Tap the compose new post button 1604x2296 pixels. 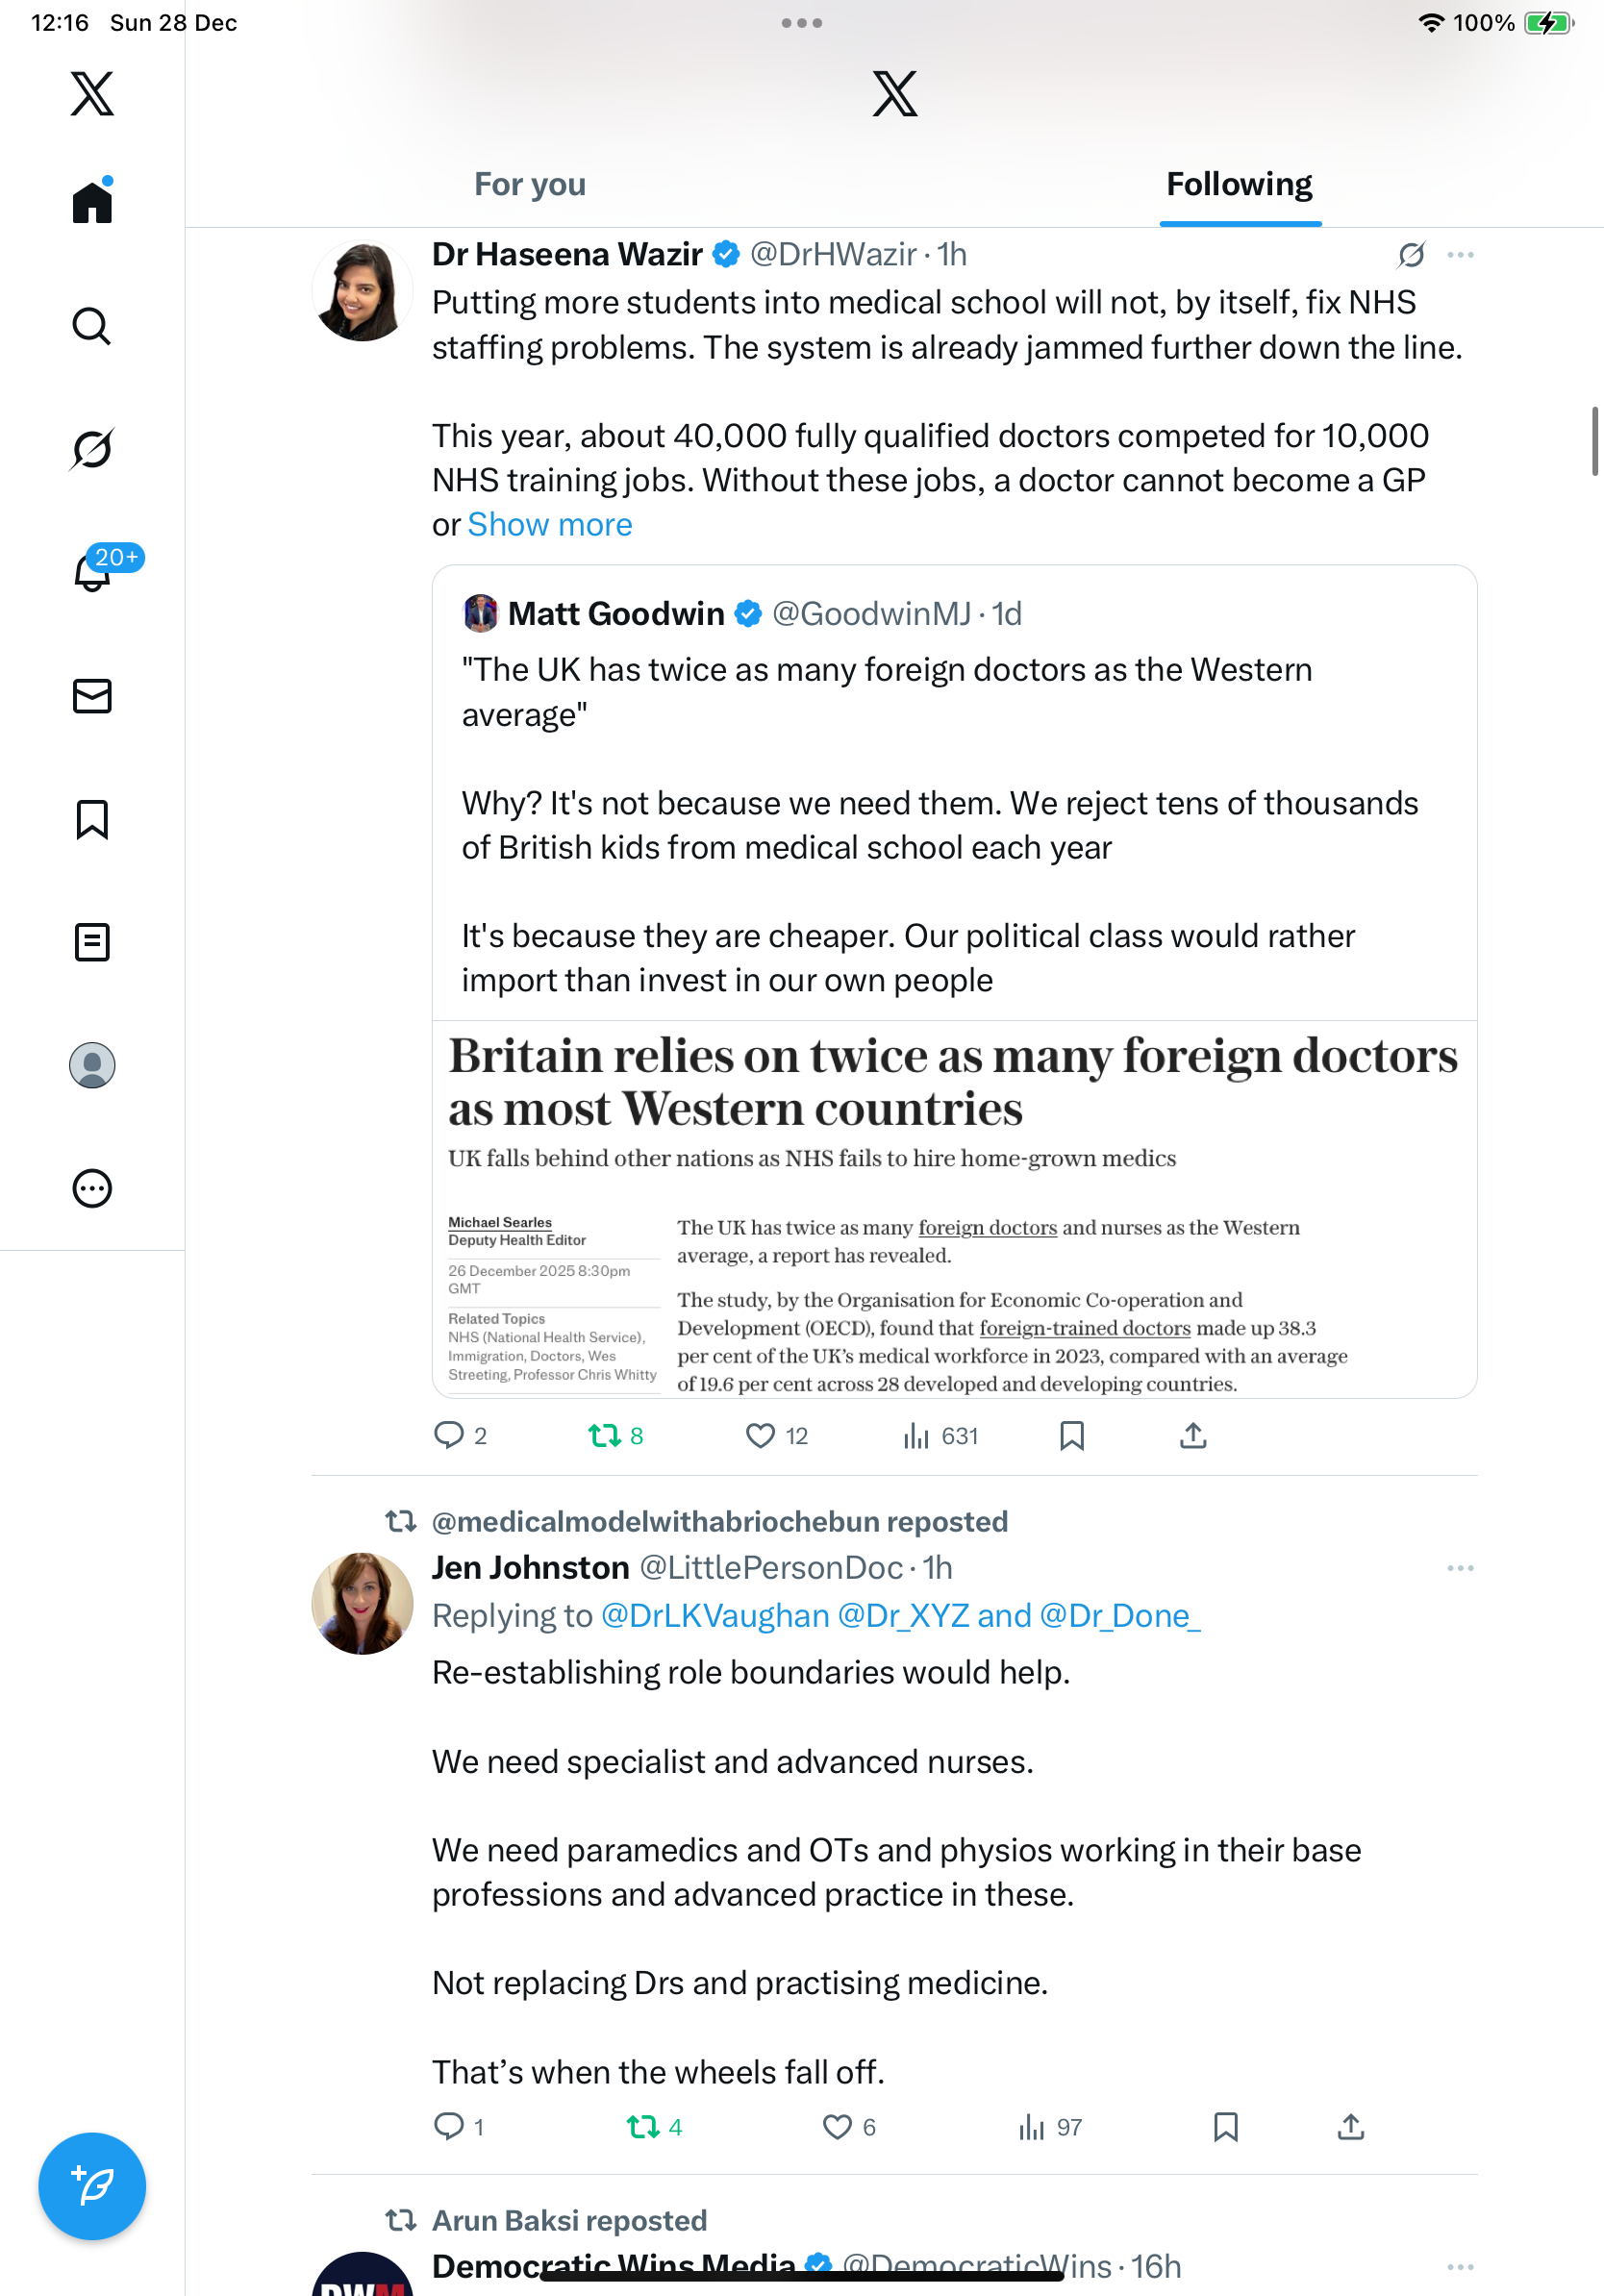(x=92, y=2186)
